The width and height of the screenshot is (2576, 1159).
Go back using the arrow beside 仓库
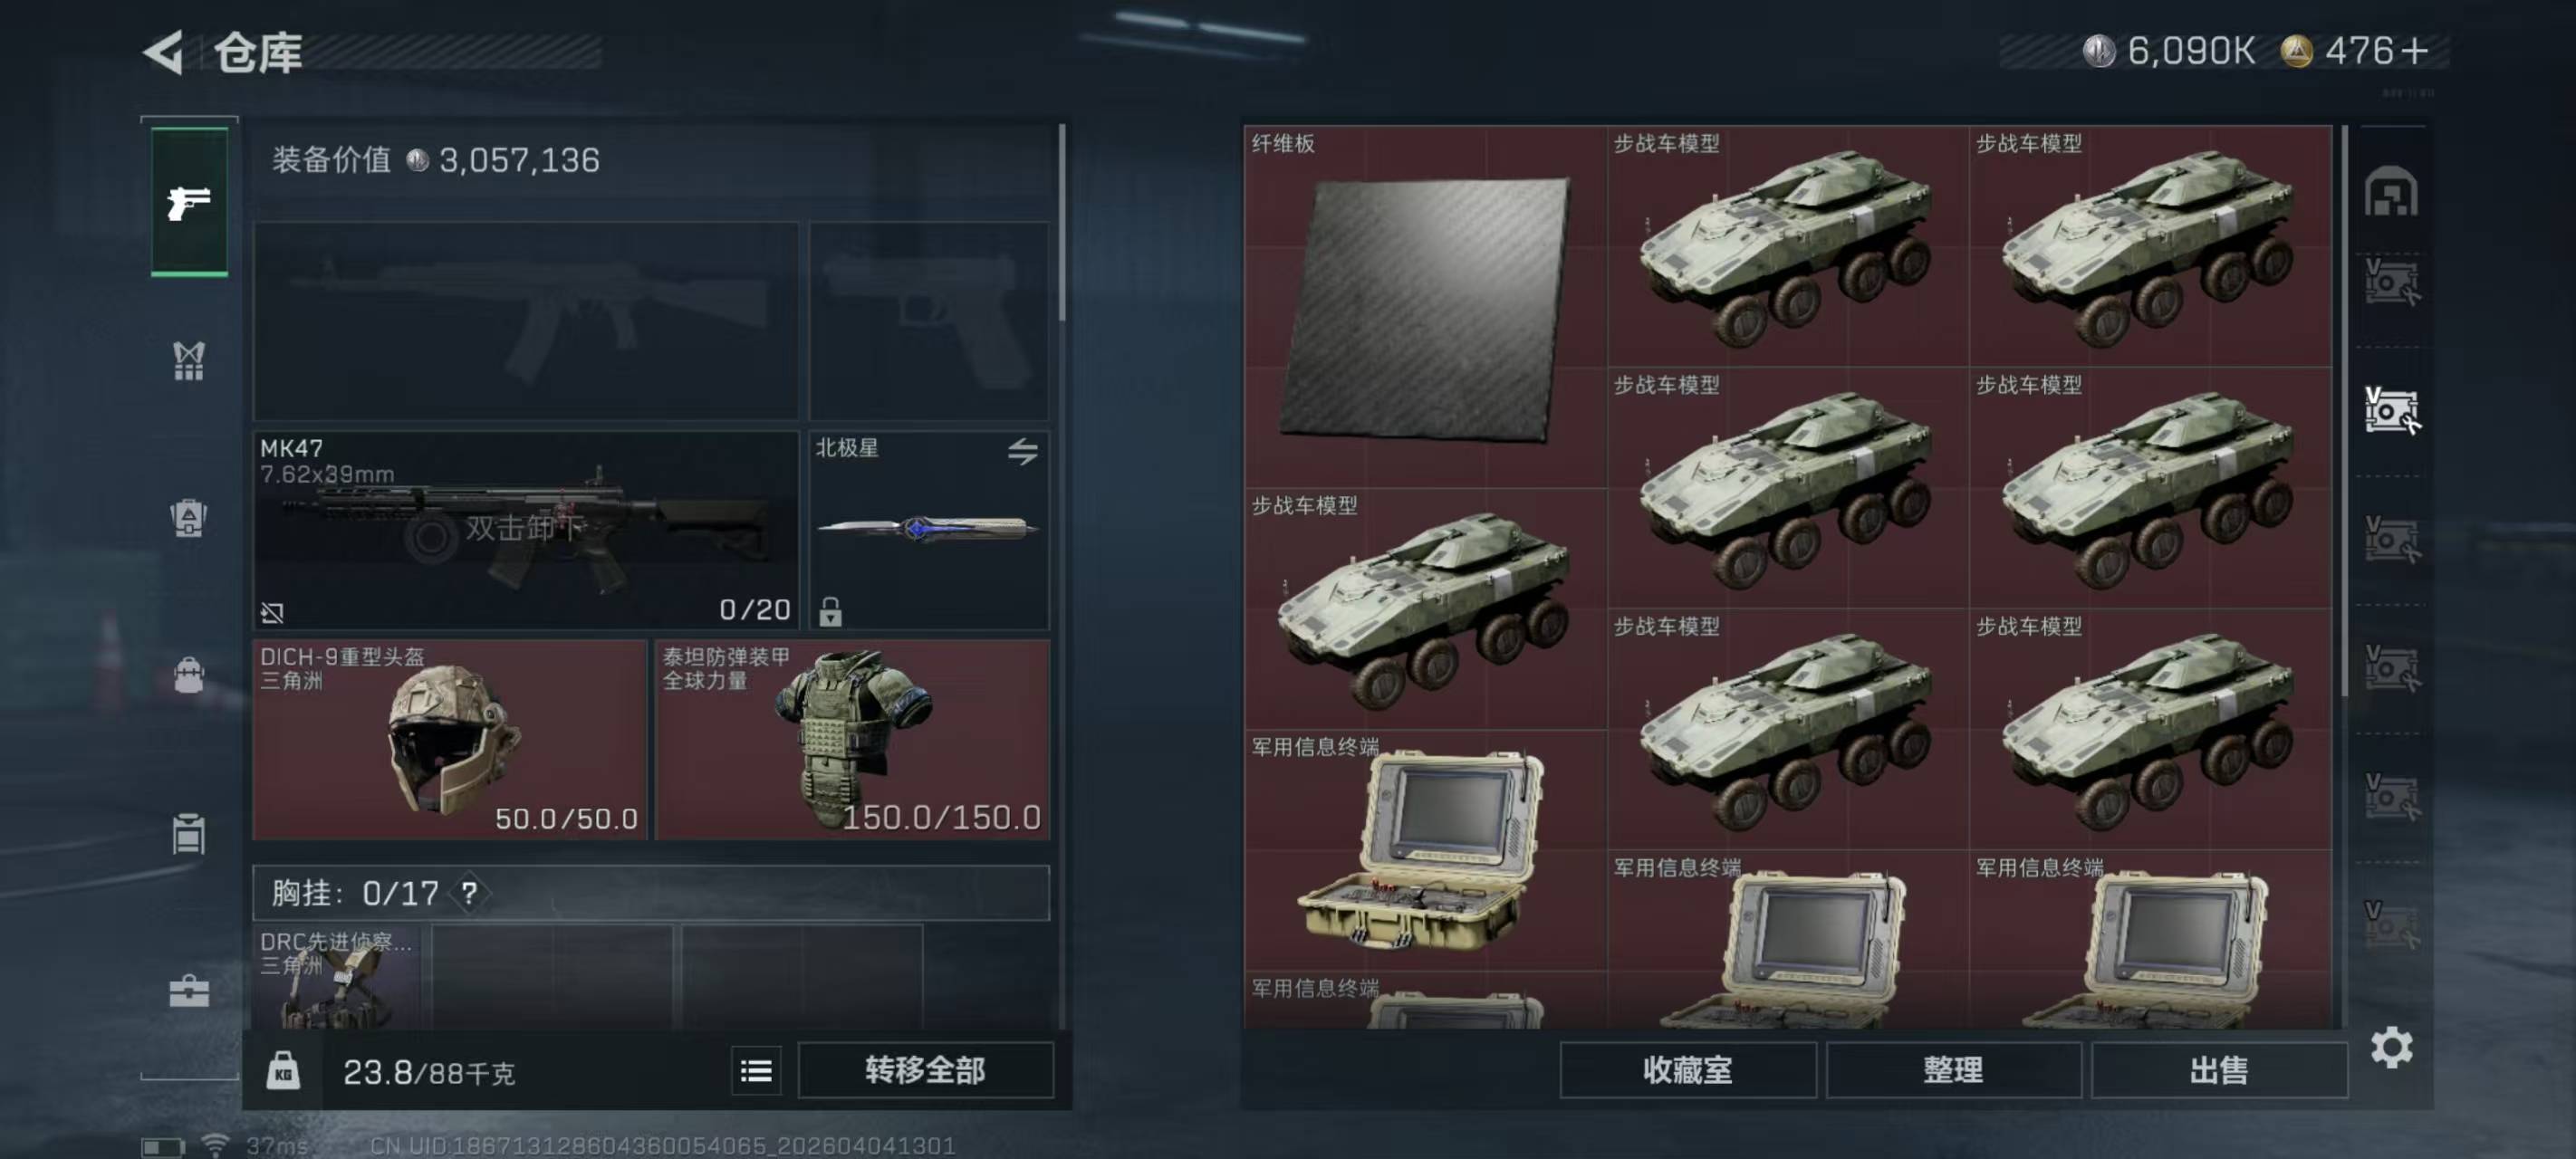(x=165, y=52)
